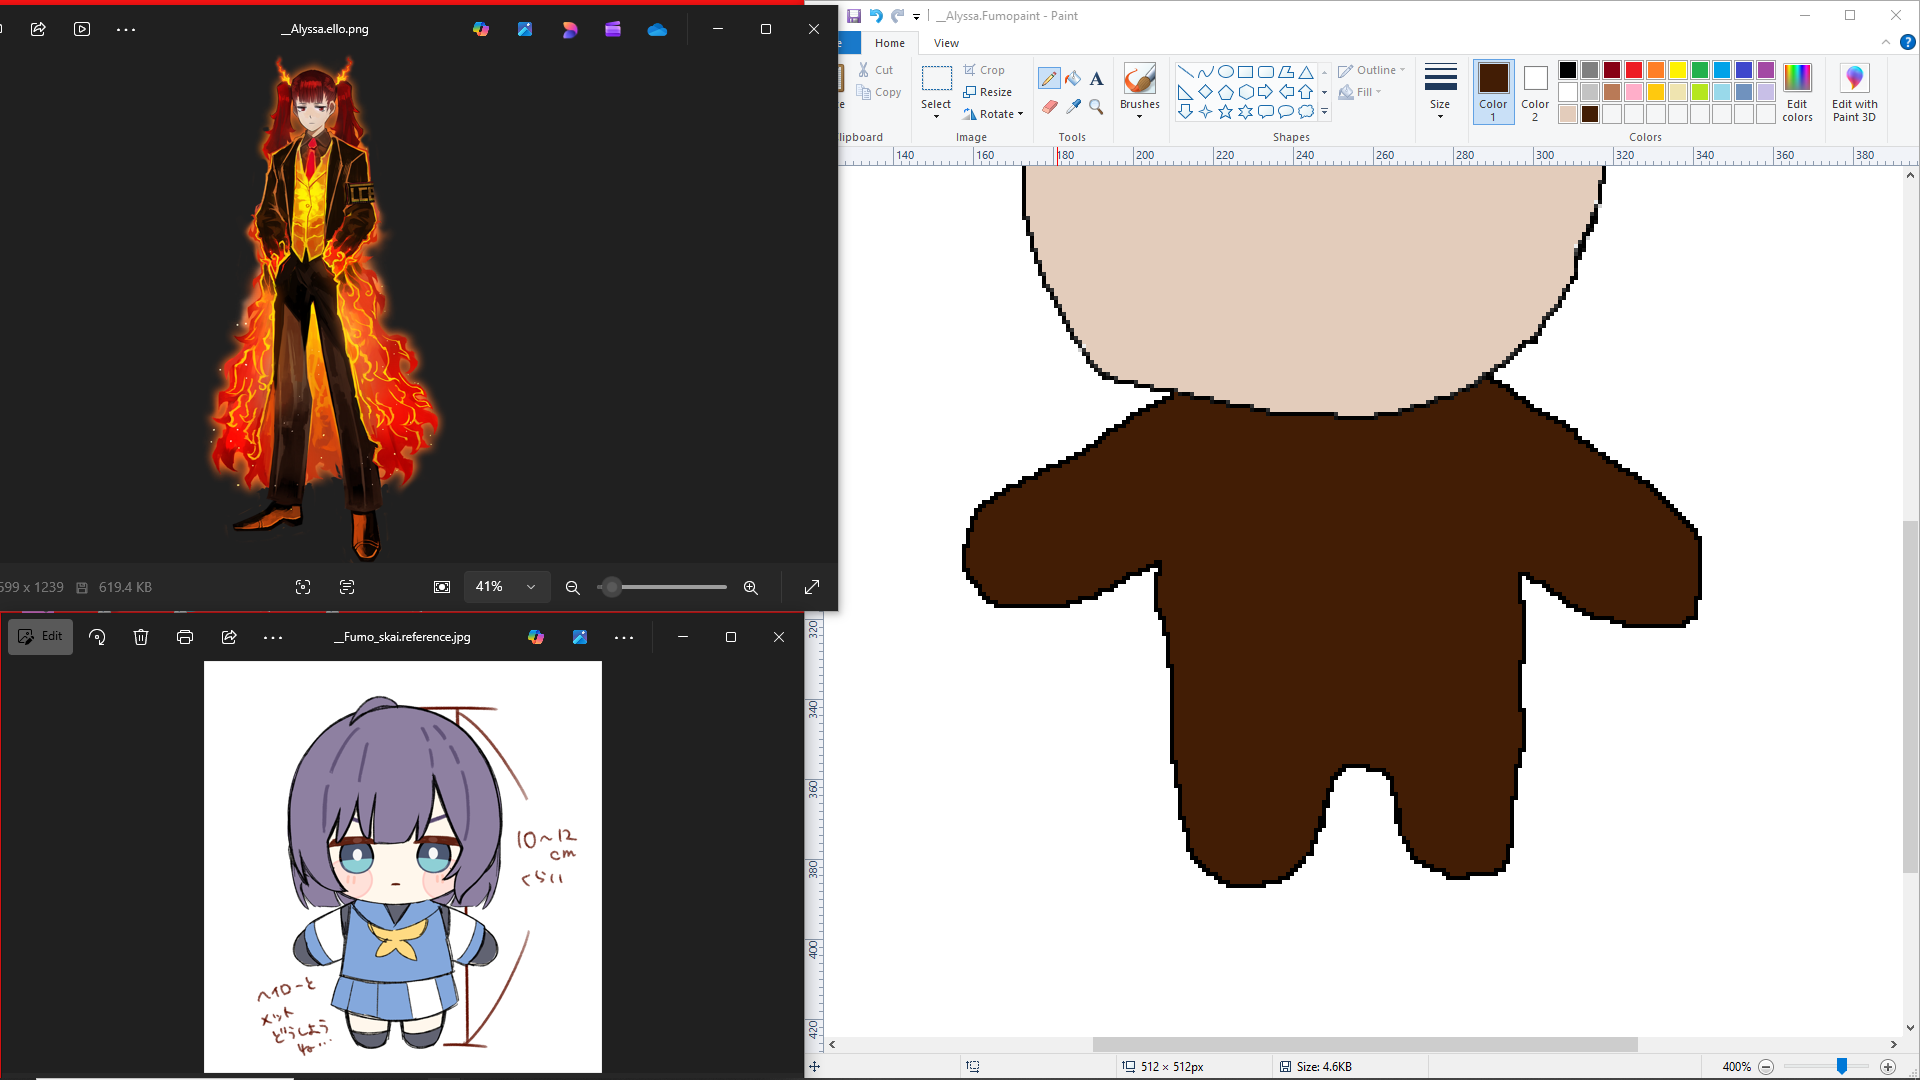This screenshot has height=1080, width=1920.
Task: Select the Text tool in Paint
Action: click(1096, 78)
